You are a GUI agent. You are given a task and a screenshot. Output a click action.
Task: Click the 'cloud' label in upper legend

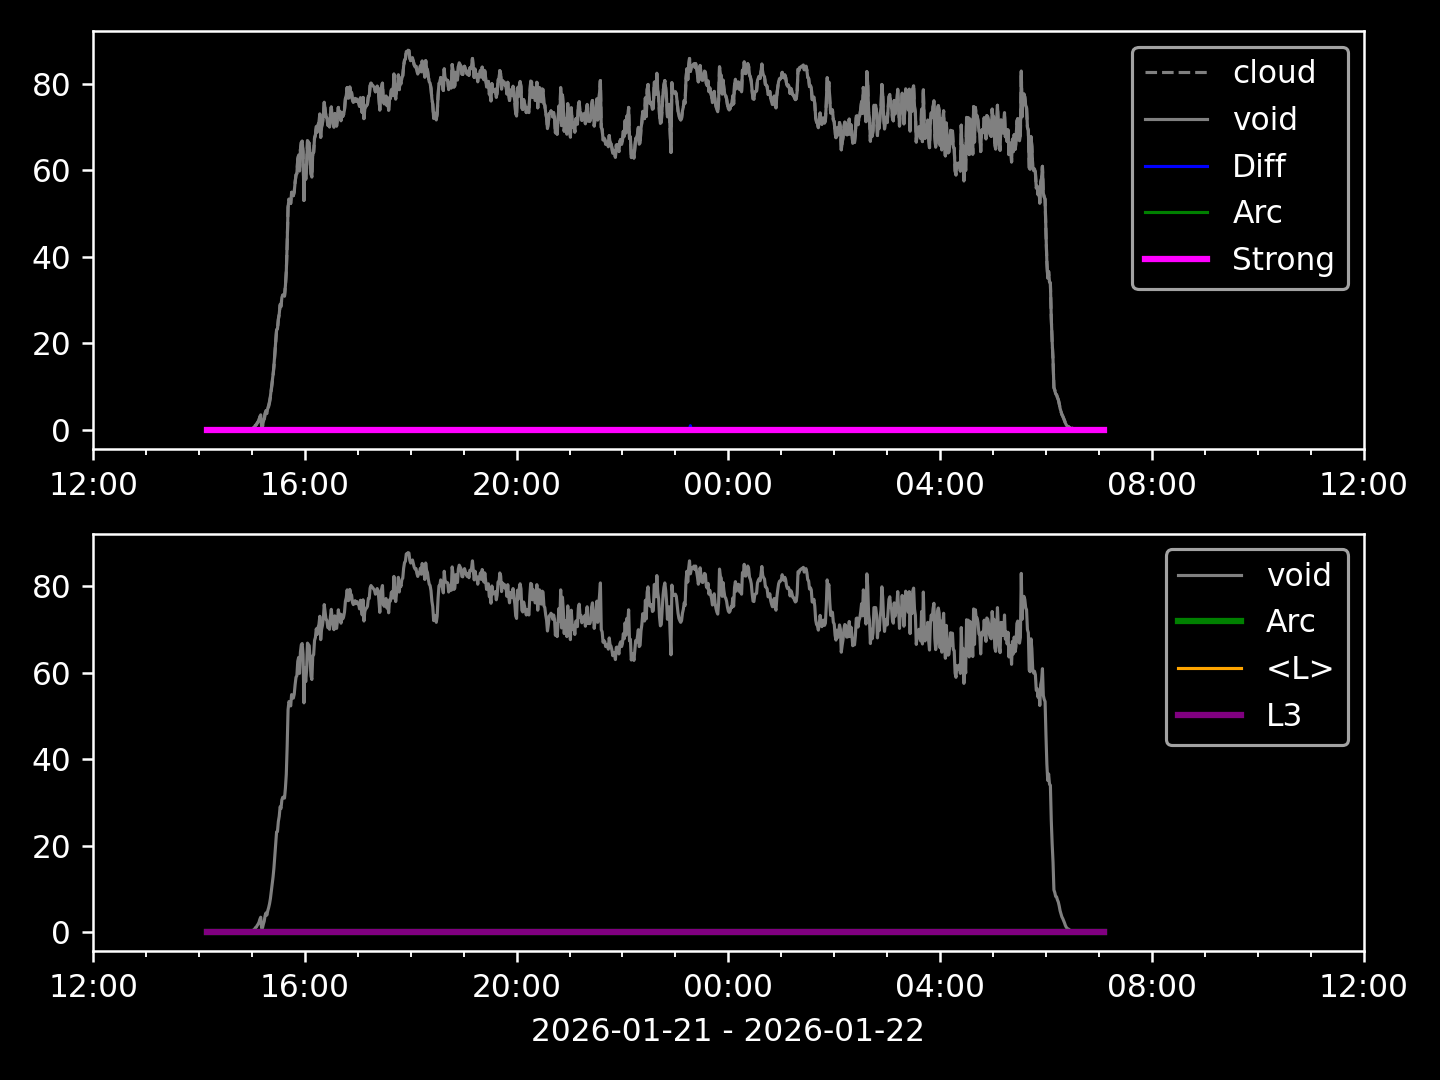click(x=1273, y=73)
